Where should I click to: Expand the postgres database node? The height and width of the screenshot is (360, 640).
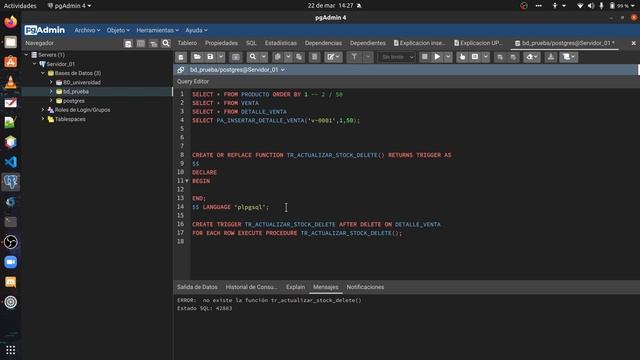(x=51, y=101)
